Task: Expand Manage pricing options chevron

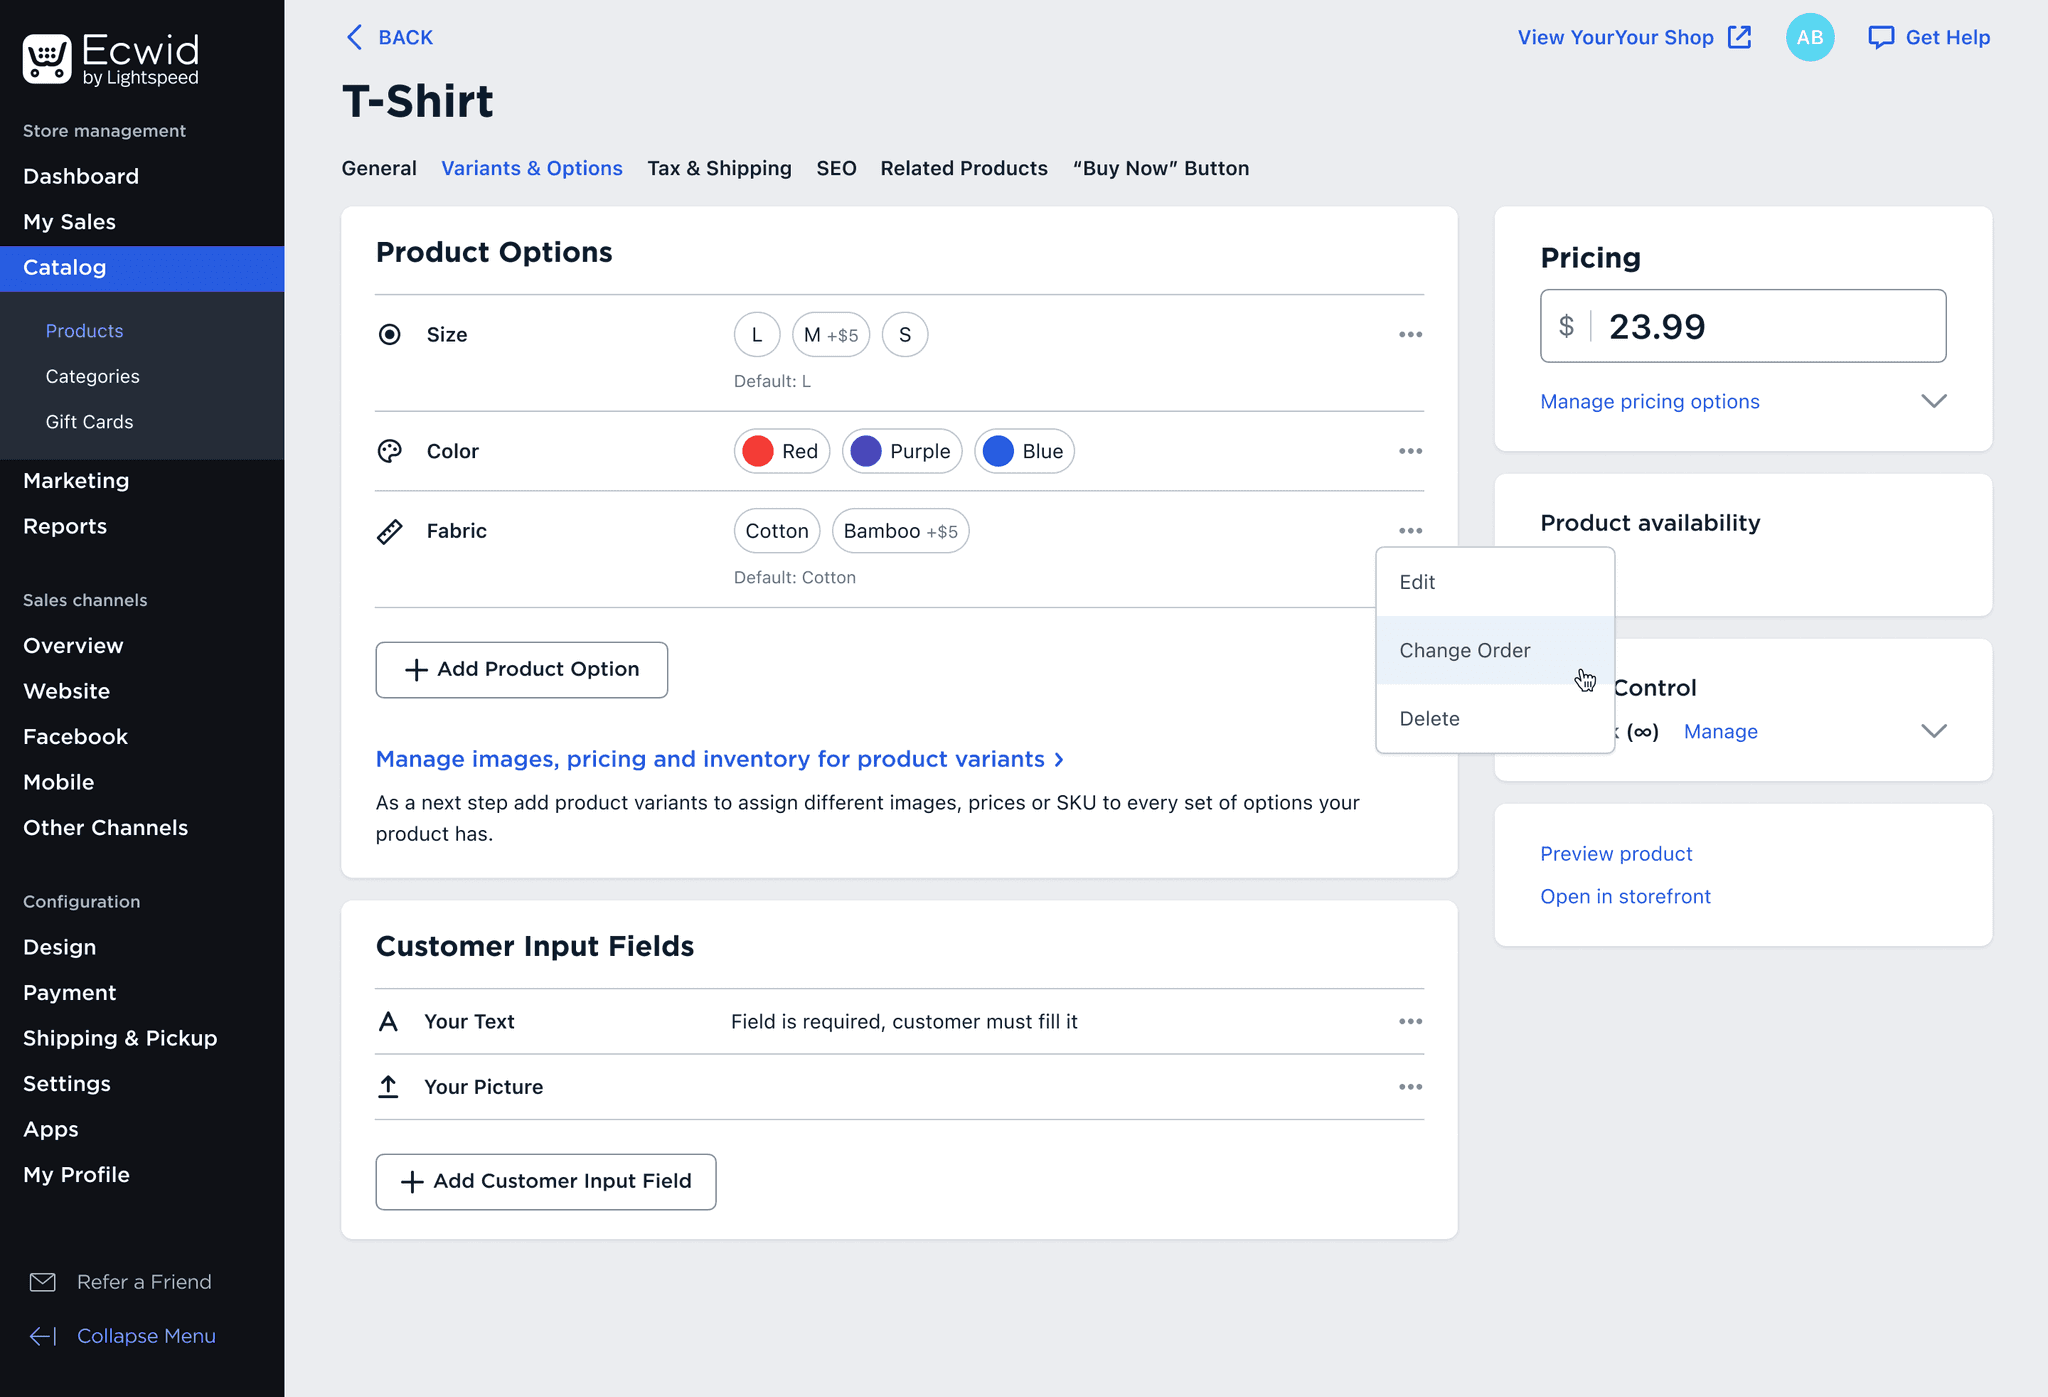Action: click(x=1933, y=401)
